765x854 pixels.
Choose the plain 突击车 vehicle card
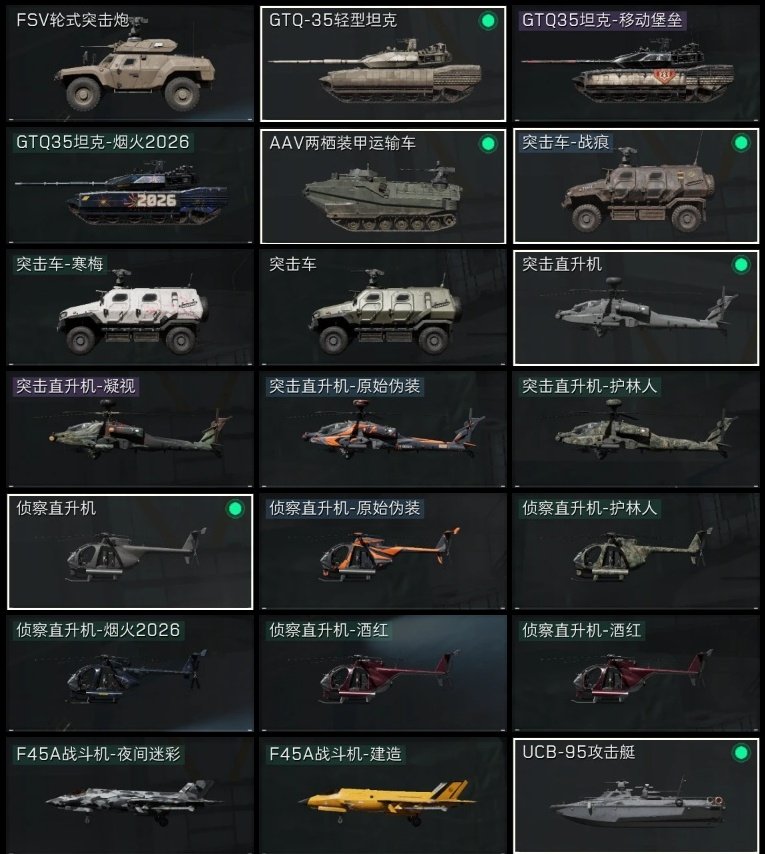coord(383,307)
